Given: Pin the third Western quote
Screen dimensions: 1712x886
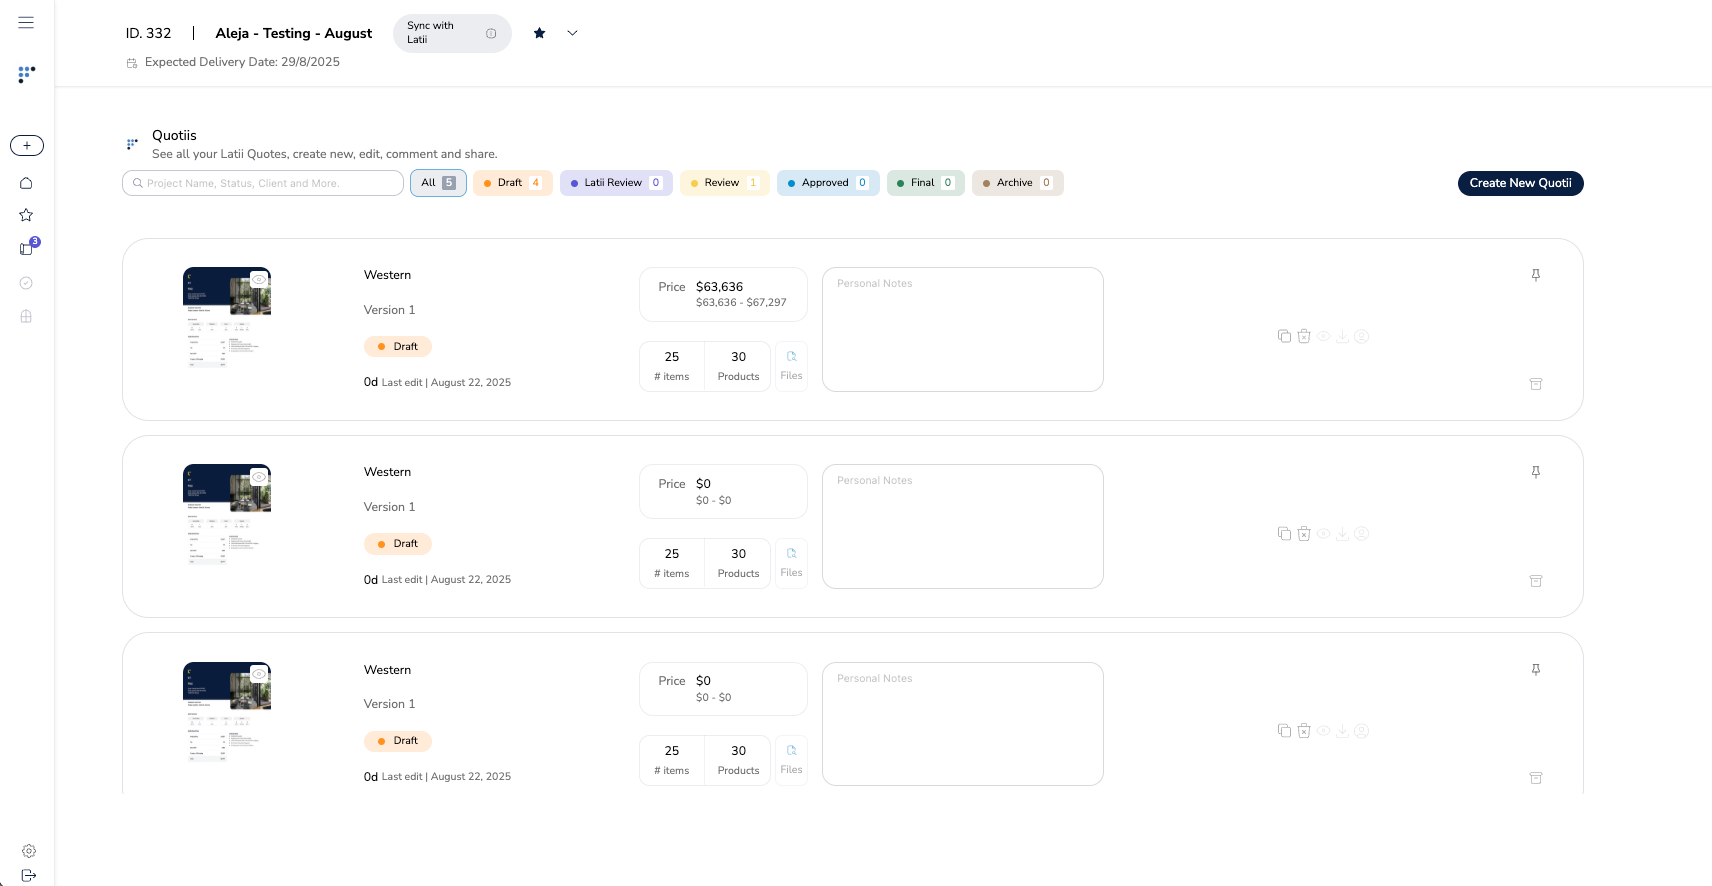Looking at the screenshot, I should click(x=1536, y=670).
